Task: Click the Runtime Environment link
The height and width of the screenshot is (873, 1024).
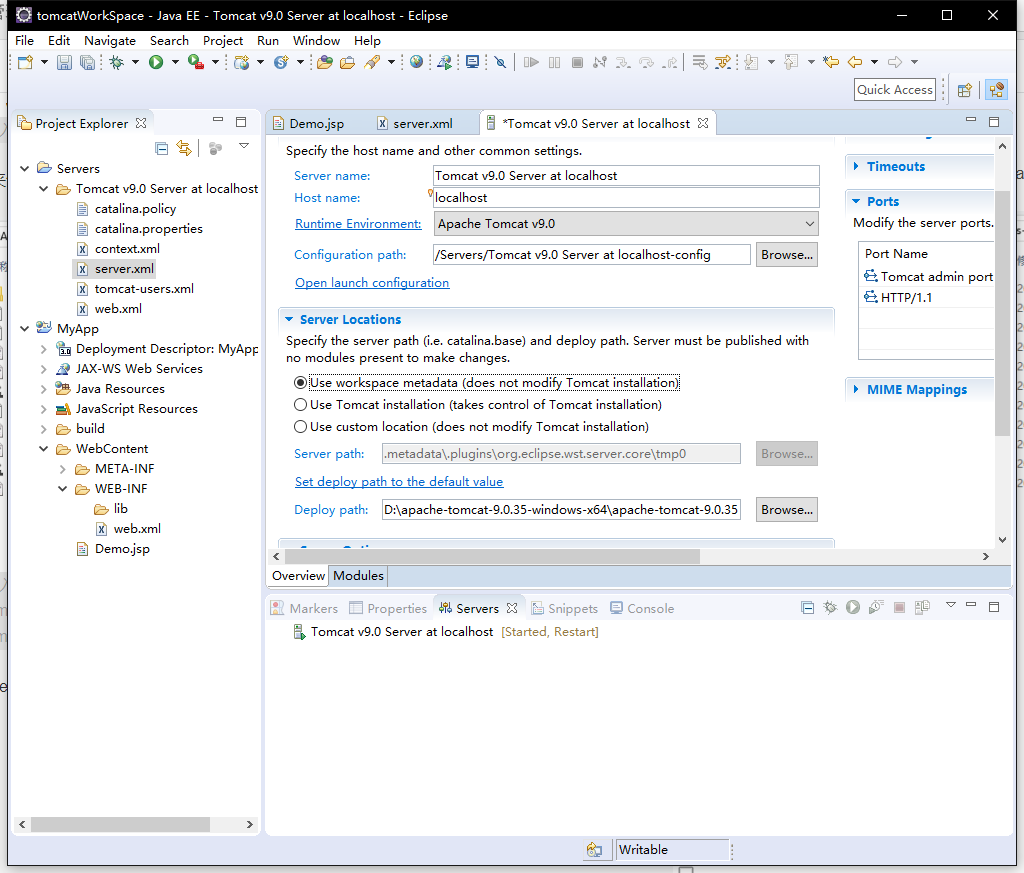Action: pyautogui.click(x=358, y=224)
